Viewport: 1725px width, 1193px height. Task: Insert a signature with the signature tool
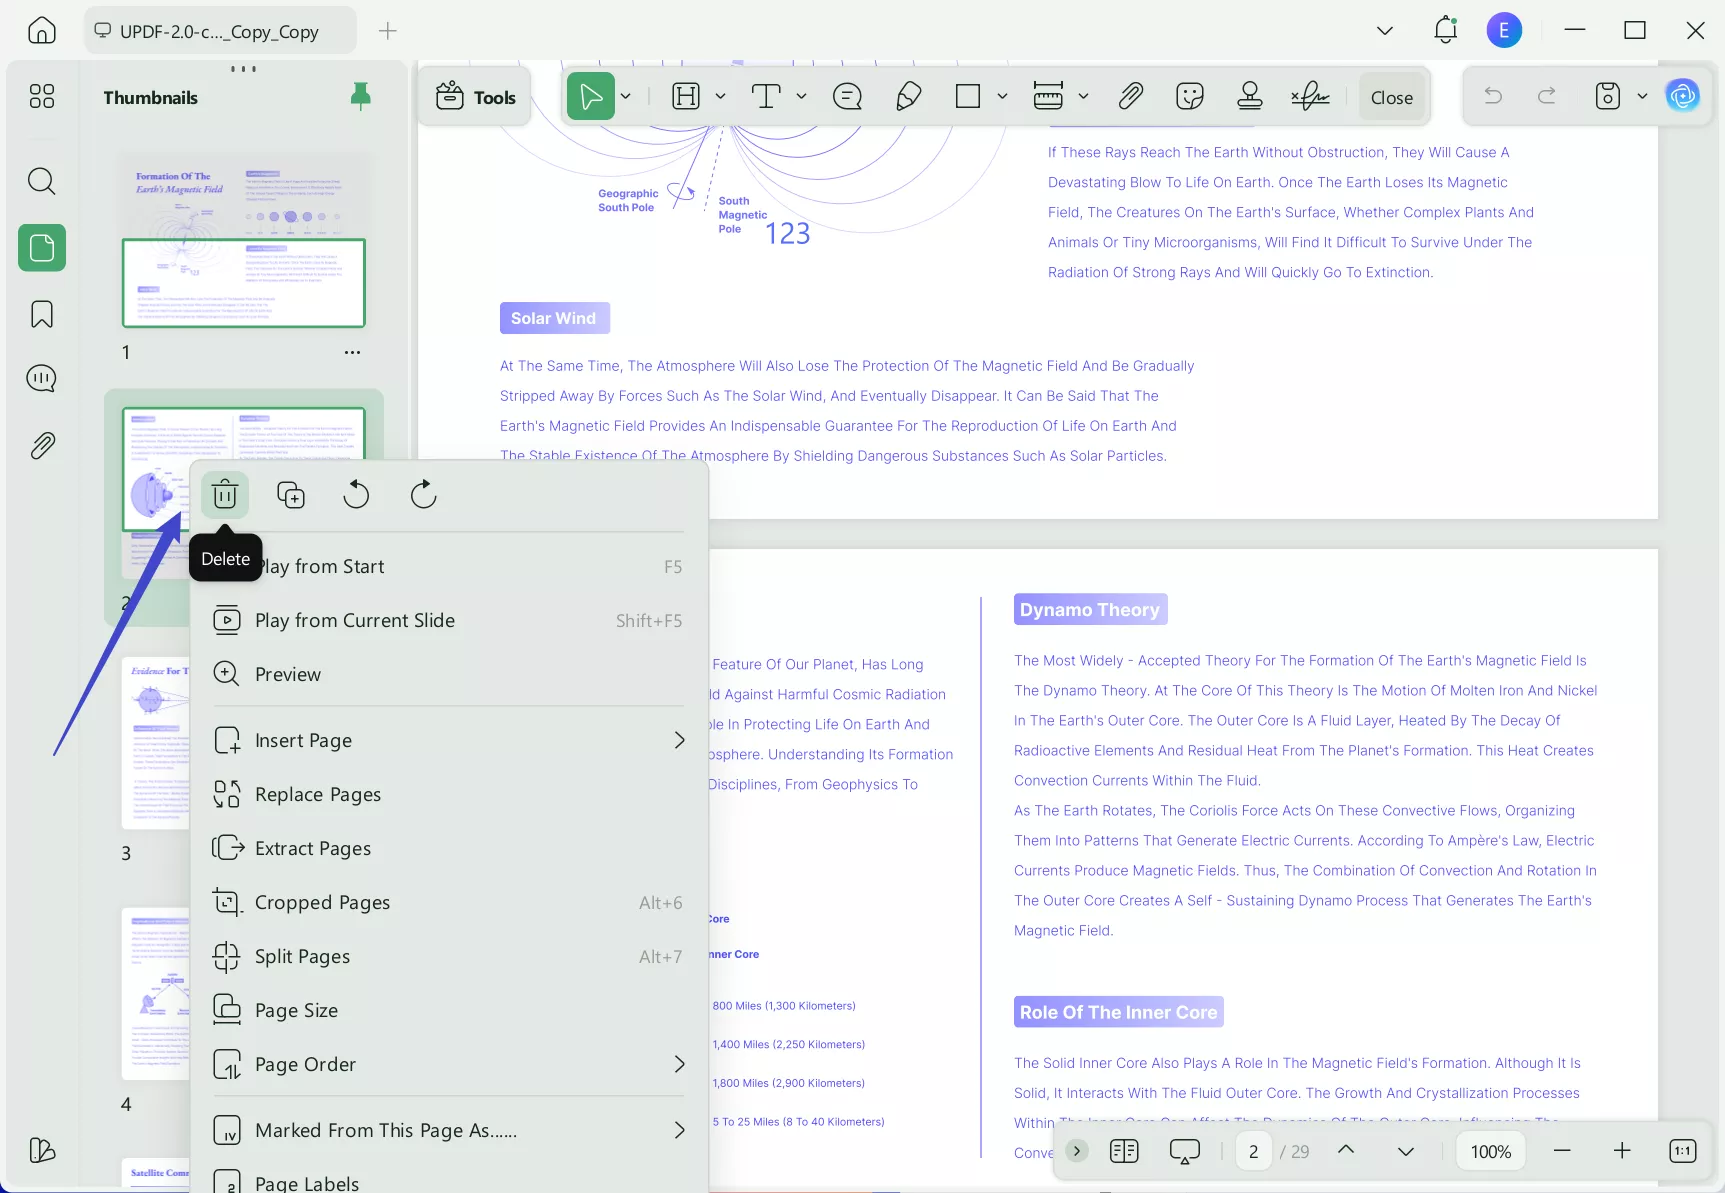[x=1310, y=96]
